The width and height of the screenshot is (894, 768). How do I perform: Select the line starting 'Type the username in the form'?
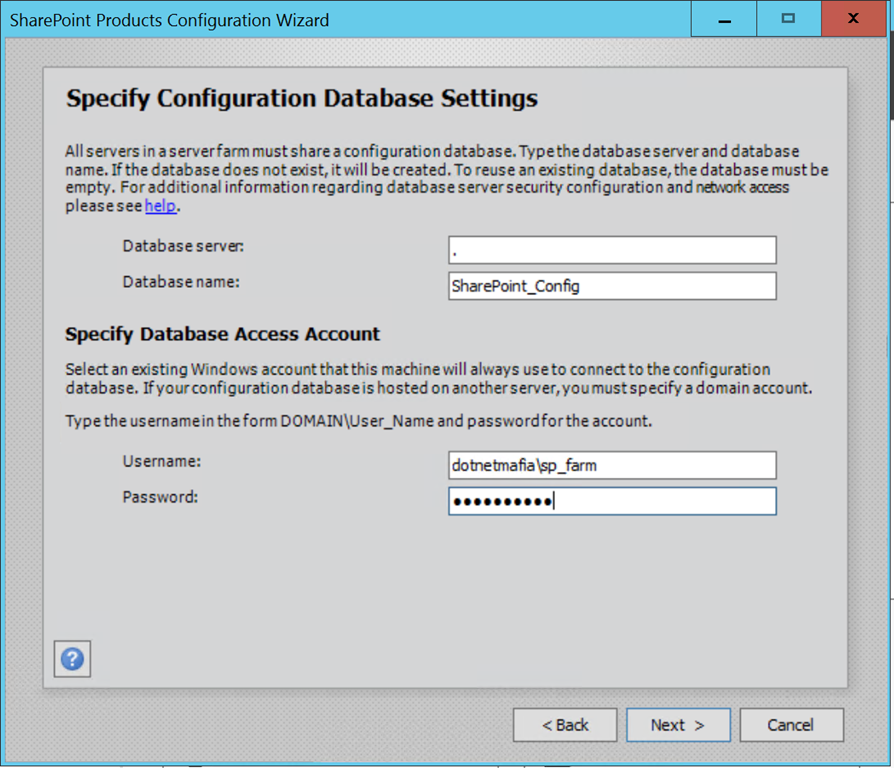tap(359, 421)
